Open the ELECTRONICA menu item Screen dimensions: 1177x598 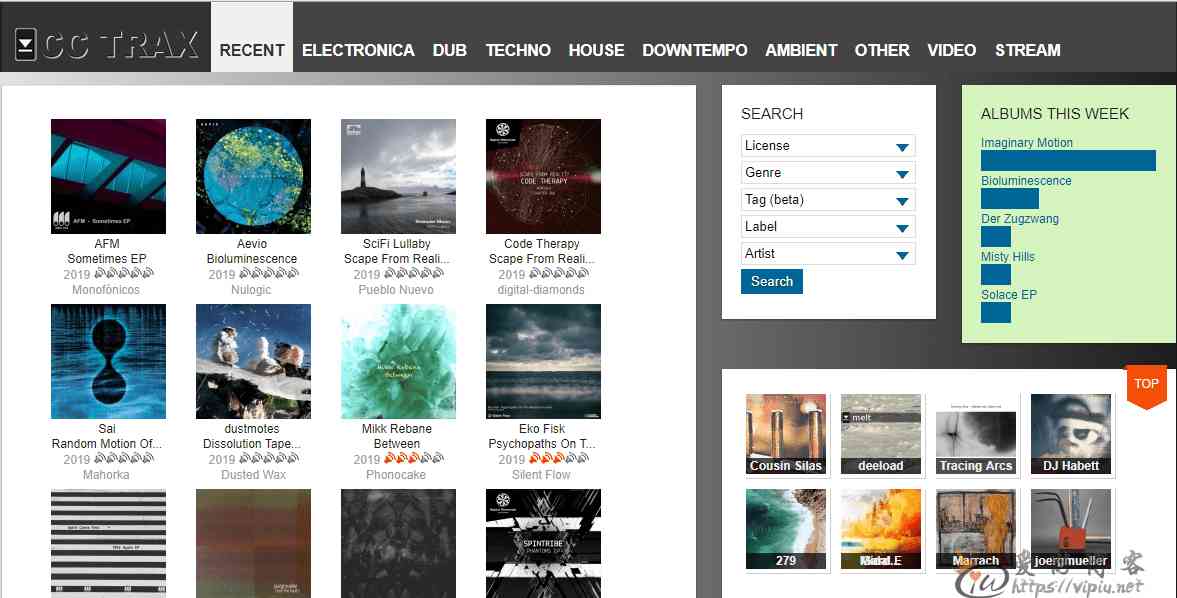(x=358, y=50)
